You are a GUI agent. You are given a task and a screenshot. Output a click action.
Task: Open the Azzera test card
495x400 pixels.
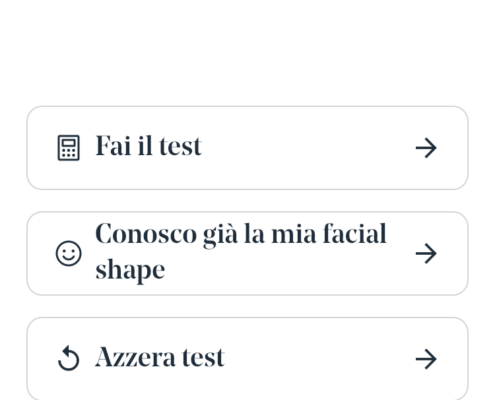247,359
